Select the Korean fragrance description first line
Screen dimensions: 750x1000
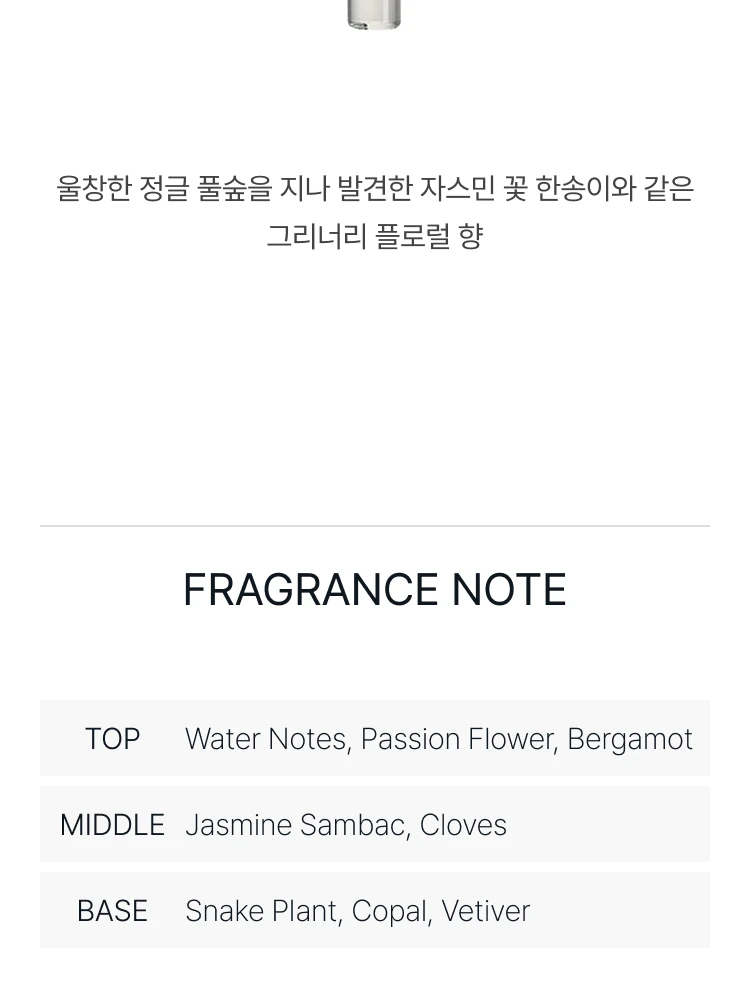point(375,189)
